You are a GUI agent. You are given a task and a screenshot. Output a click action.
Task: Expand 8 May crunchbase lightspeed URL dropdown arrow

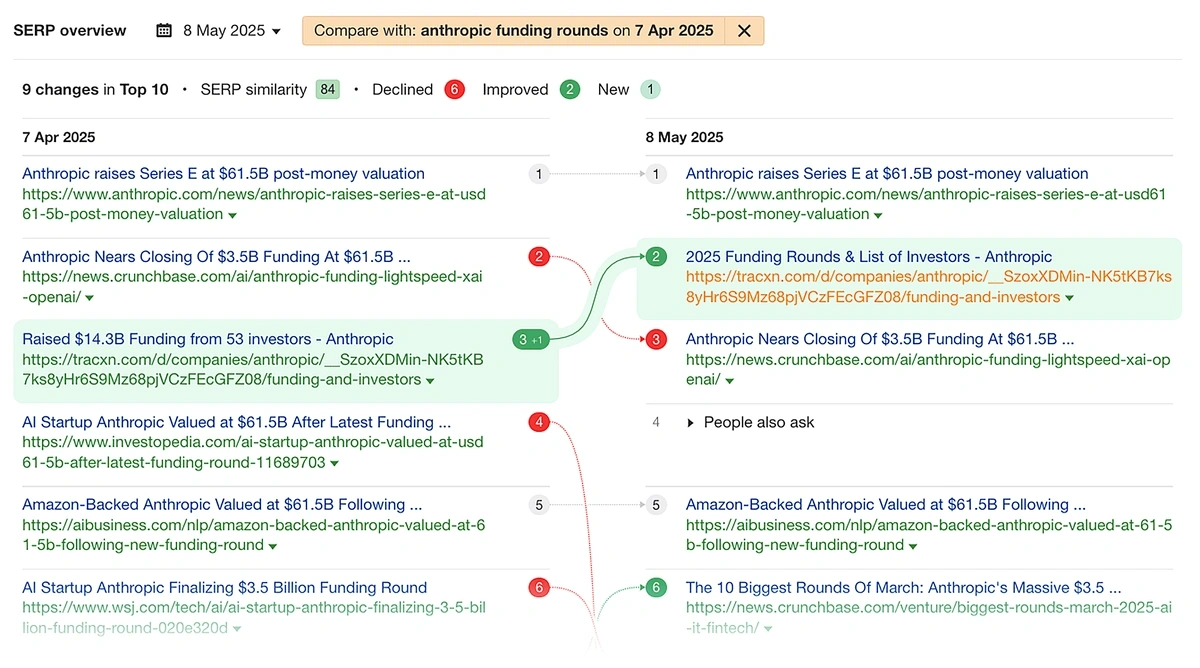click(729, 381)
